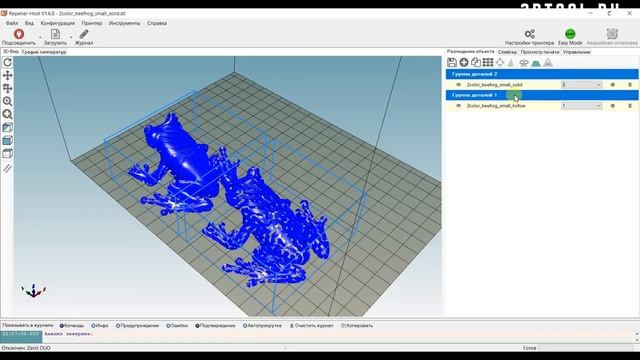
Task: Select the Move viewpoint tool
Action: tap(7, 75)
